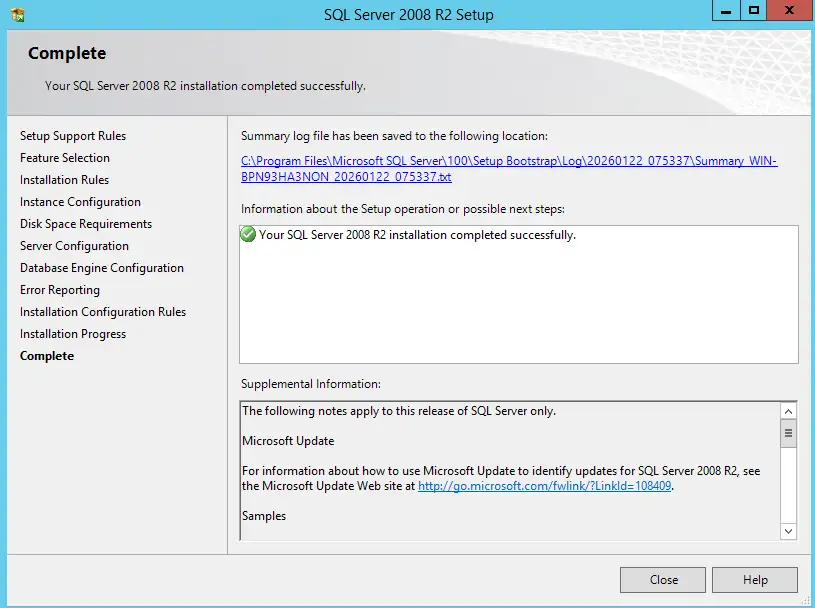This screenshot has width=815, height=608.
Task: Click the Close button
Action: [662, 579]
